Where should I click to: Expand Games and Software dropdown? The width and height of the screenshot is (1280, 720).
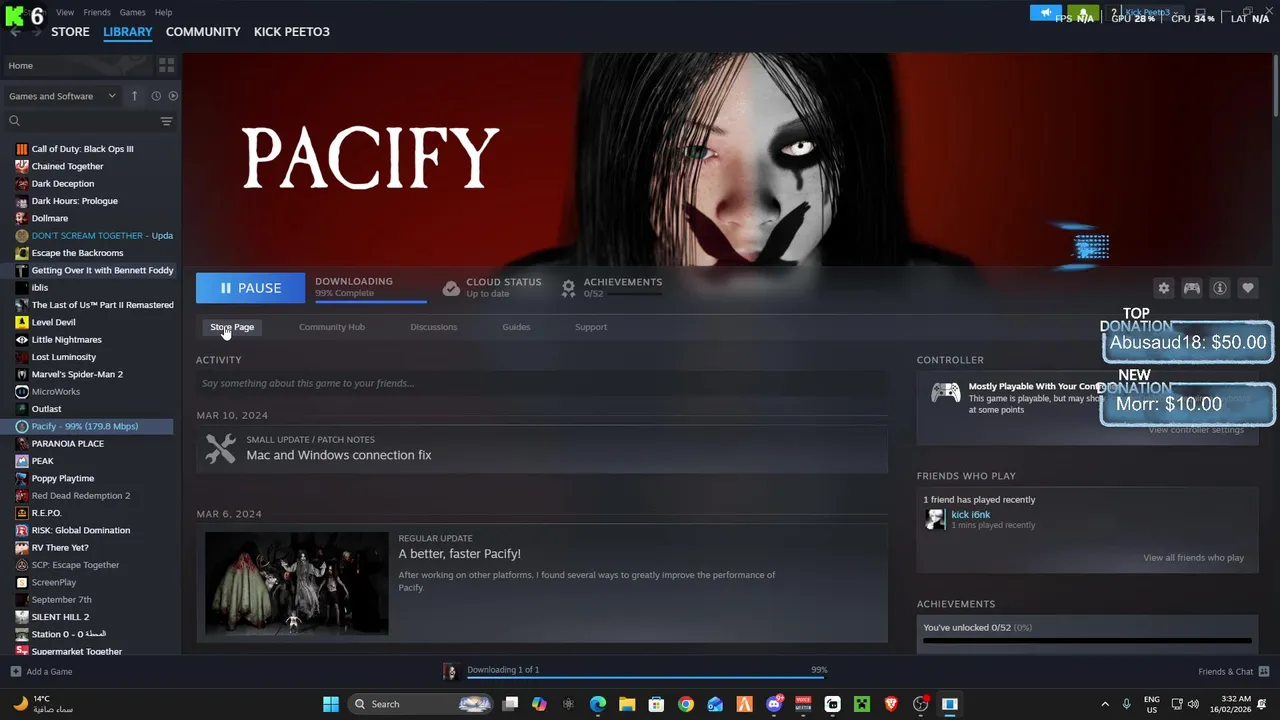[62, 96]
